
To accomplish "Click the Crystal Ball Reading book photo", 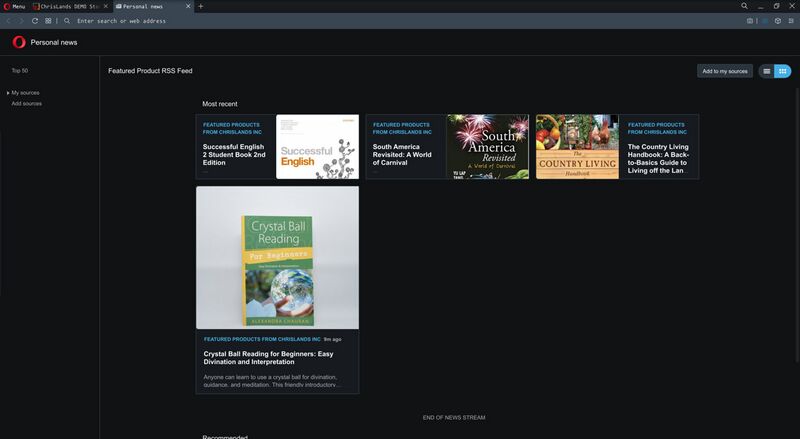I will click(x=278, y=257).
